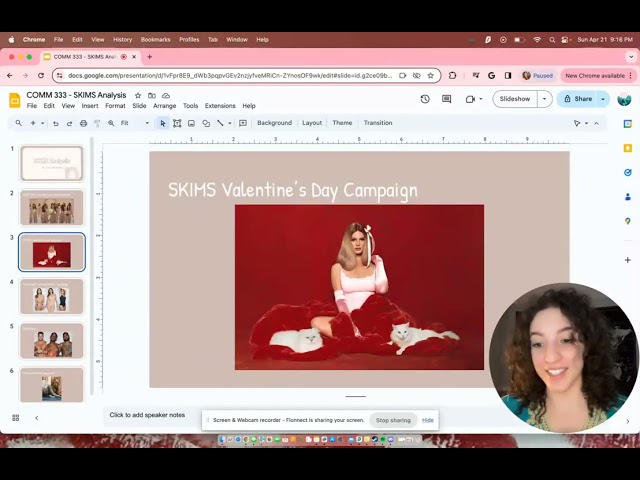Click the Stop sharing button
The image size is (640, 480).
coord(393,420)
